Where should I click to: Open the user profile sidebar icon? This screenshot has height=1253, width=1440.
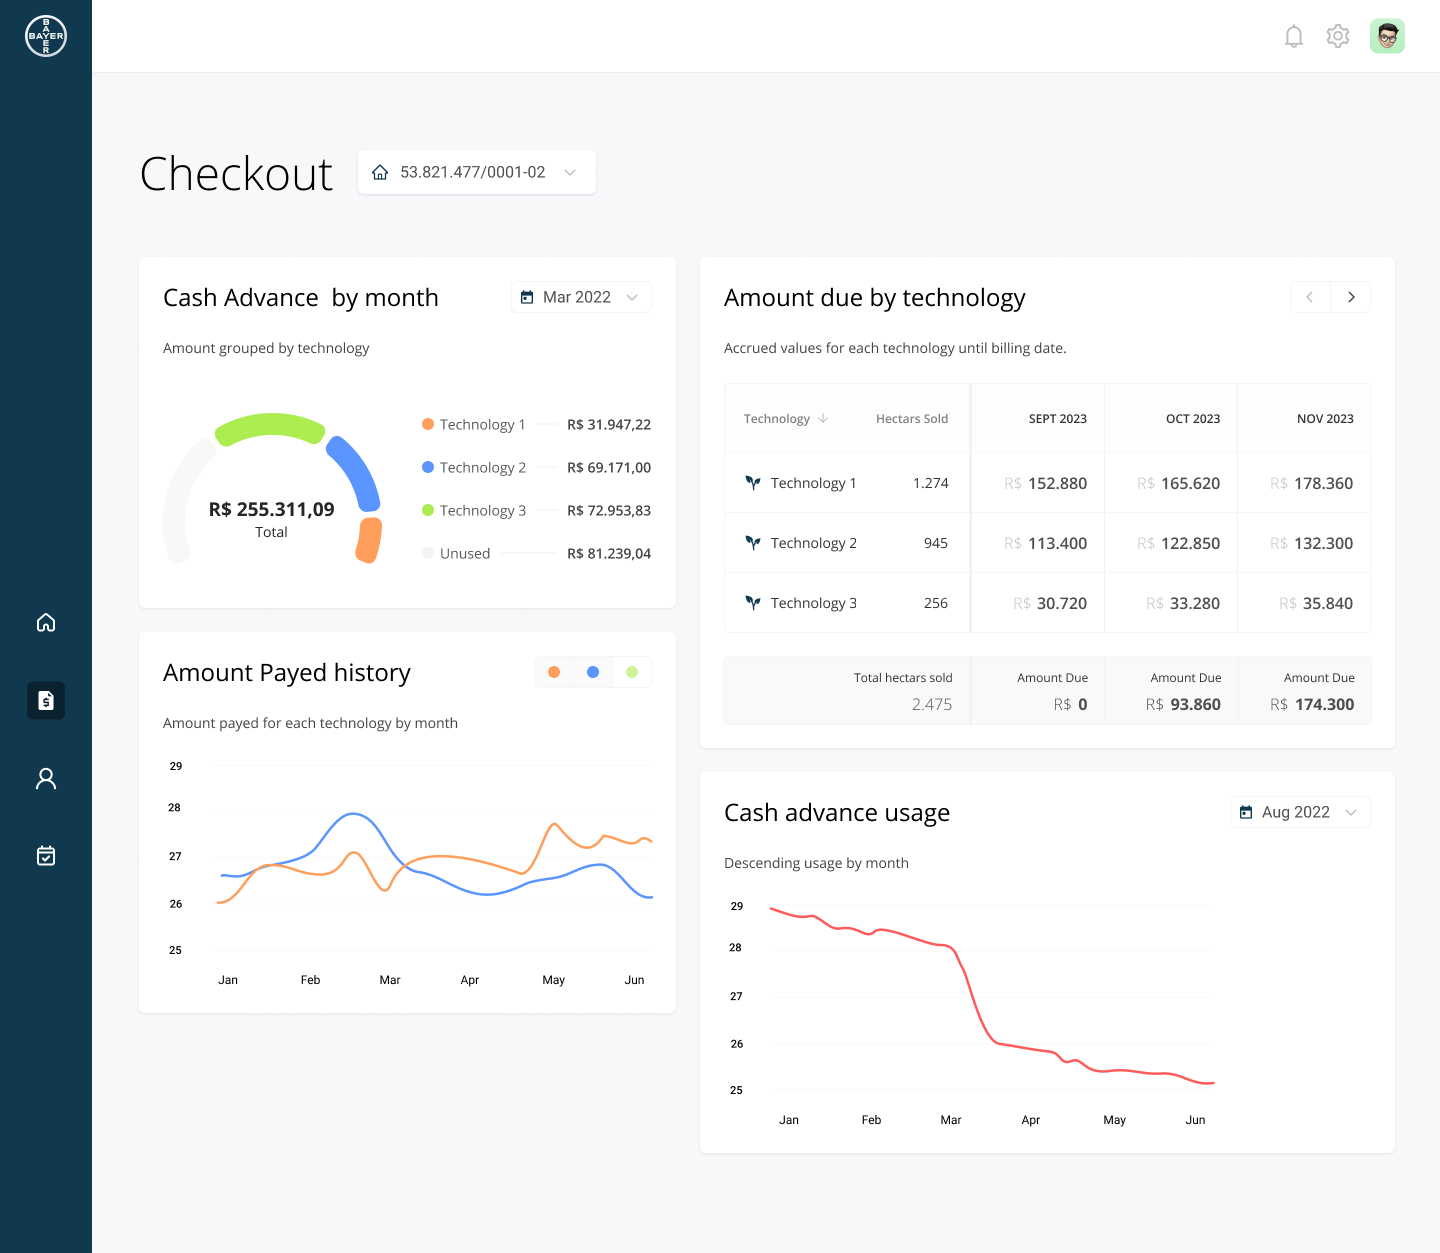click(x=46, y=779)
